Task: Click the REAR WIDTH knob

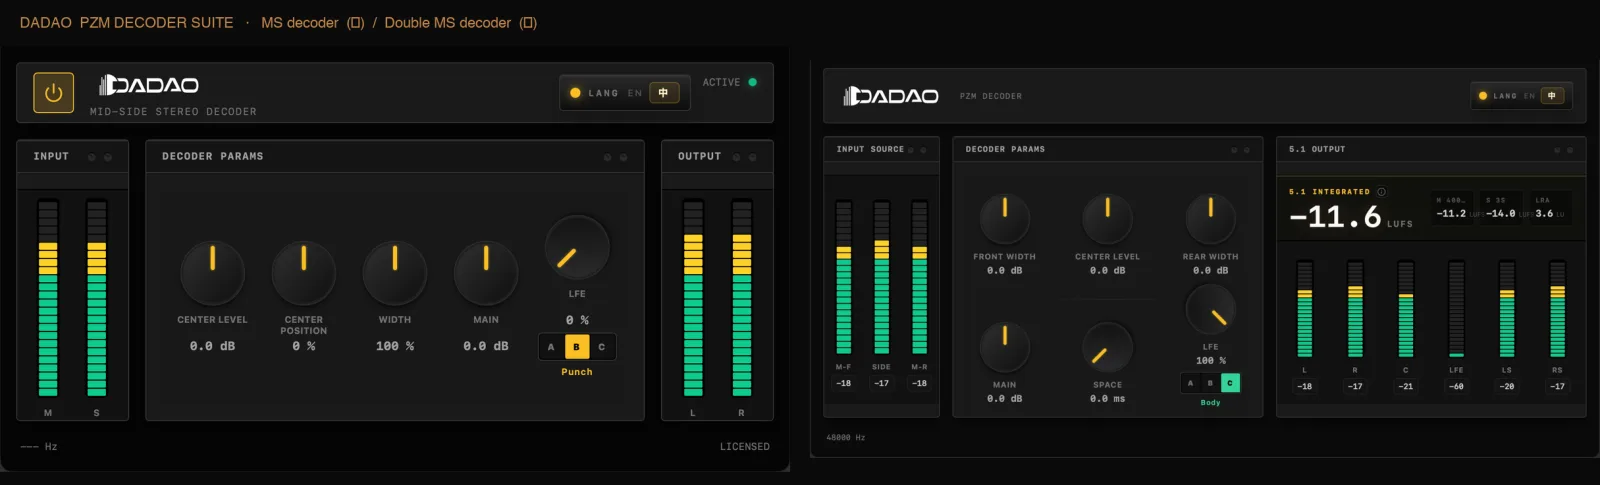Action: [1210, 218]
